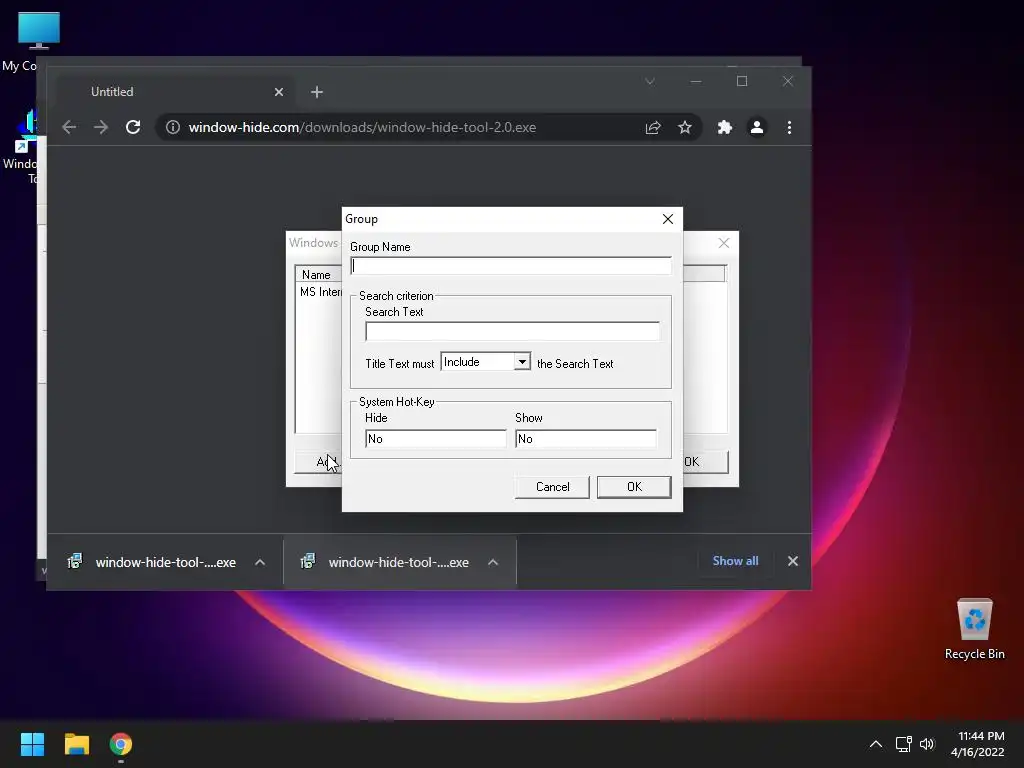Open File Explorer from taskbar
This screenshot has height=768, width=1024.
76,744
